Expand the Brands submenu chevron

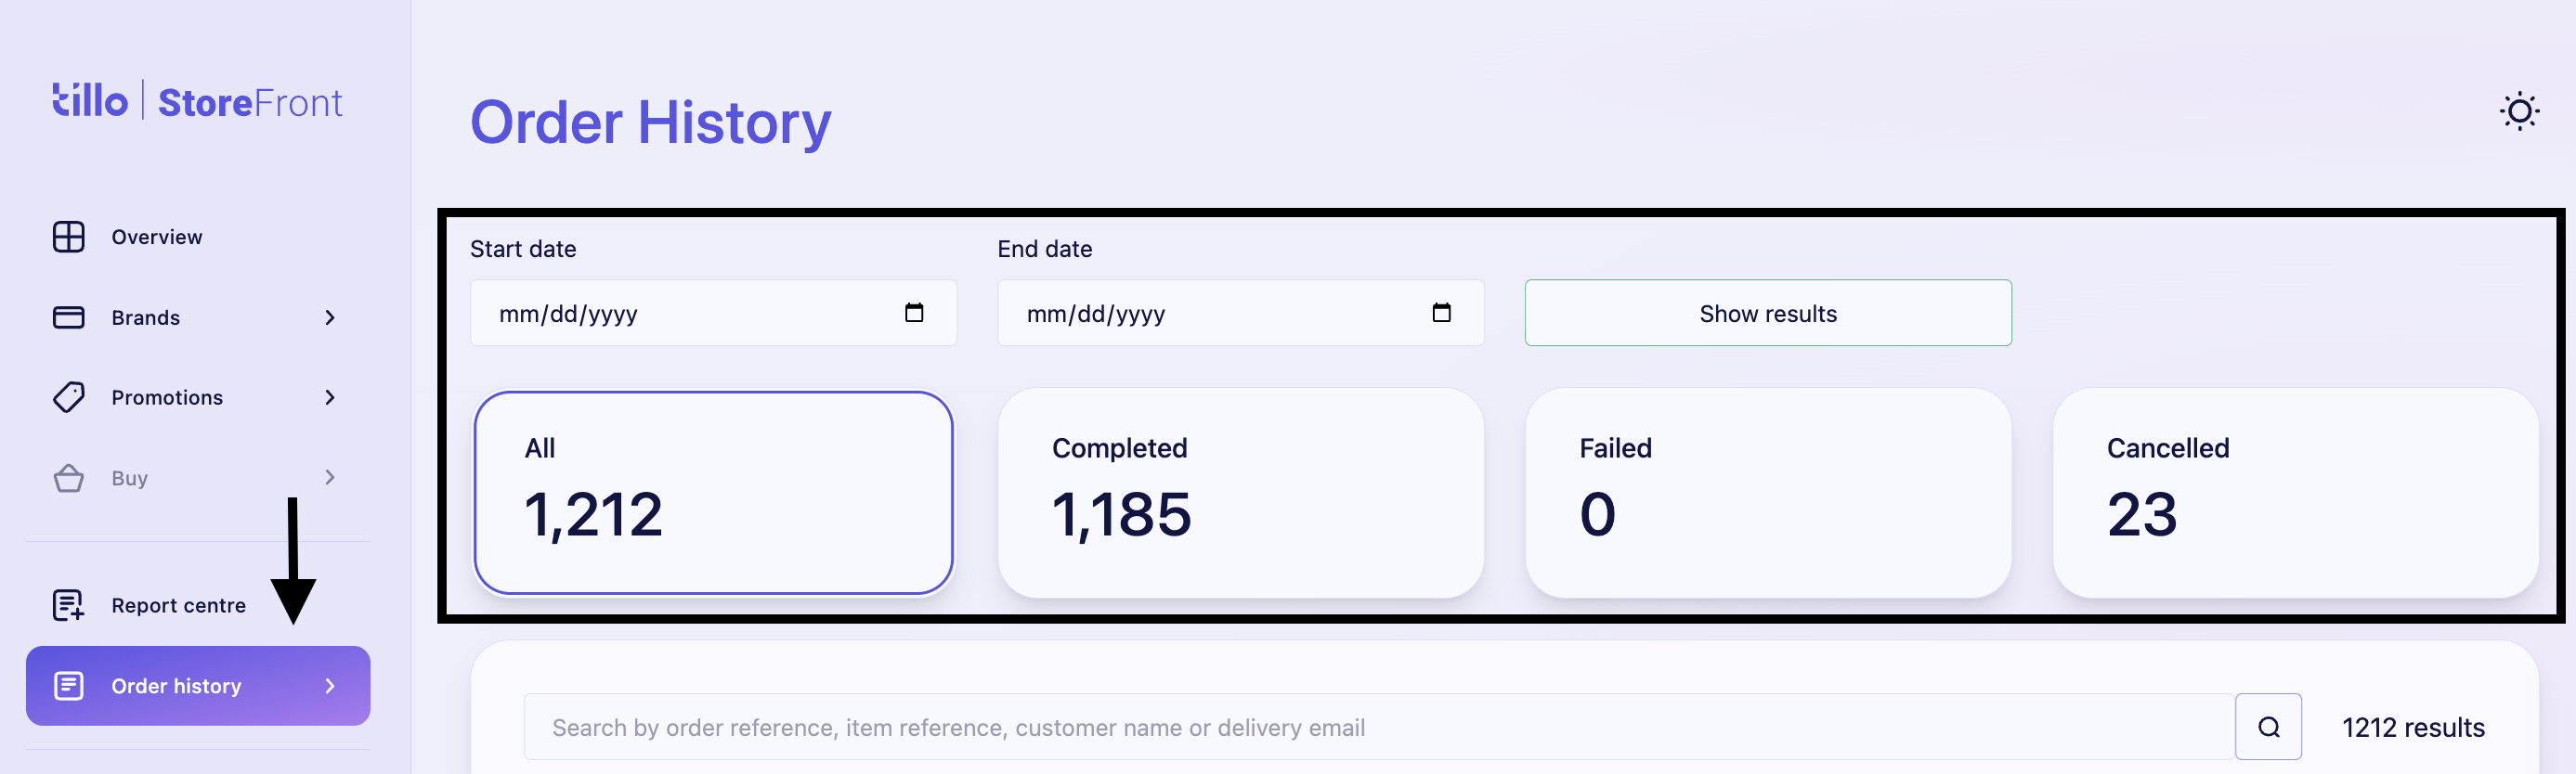click(x=330, y=317)
